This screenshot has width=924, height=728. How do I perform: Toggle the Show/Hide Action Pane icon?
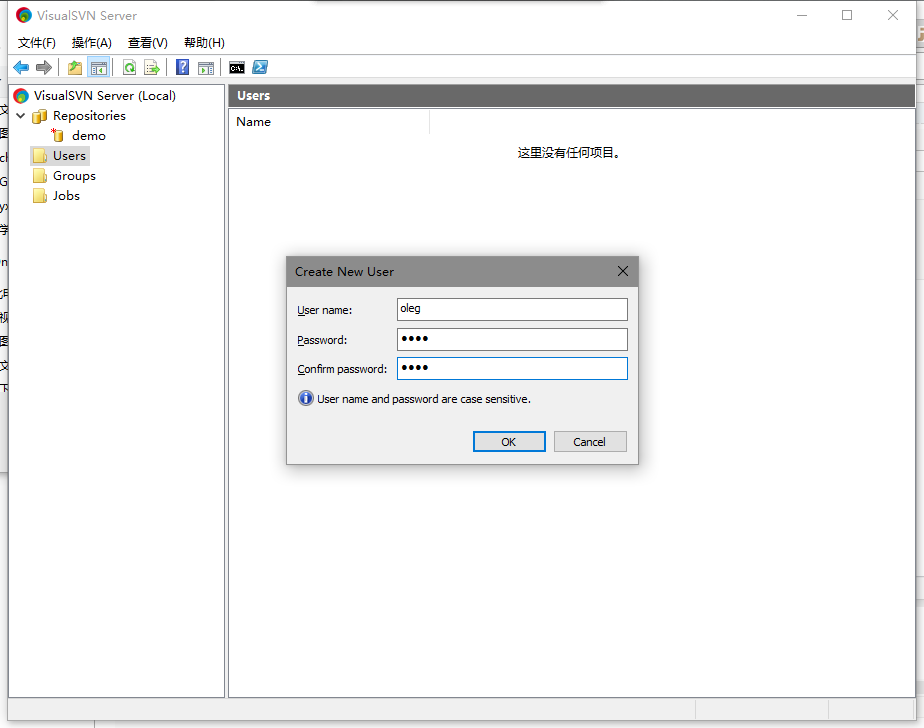(x=206, y=68)
